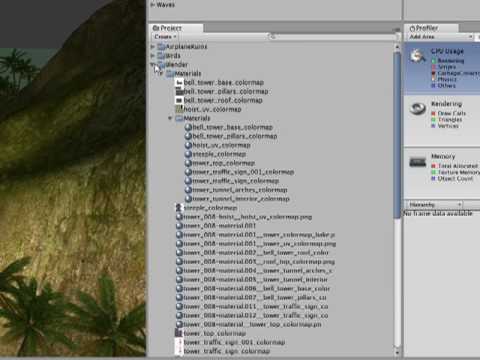Click the blue Vertices color swatch

coord(434,126)
